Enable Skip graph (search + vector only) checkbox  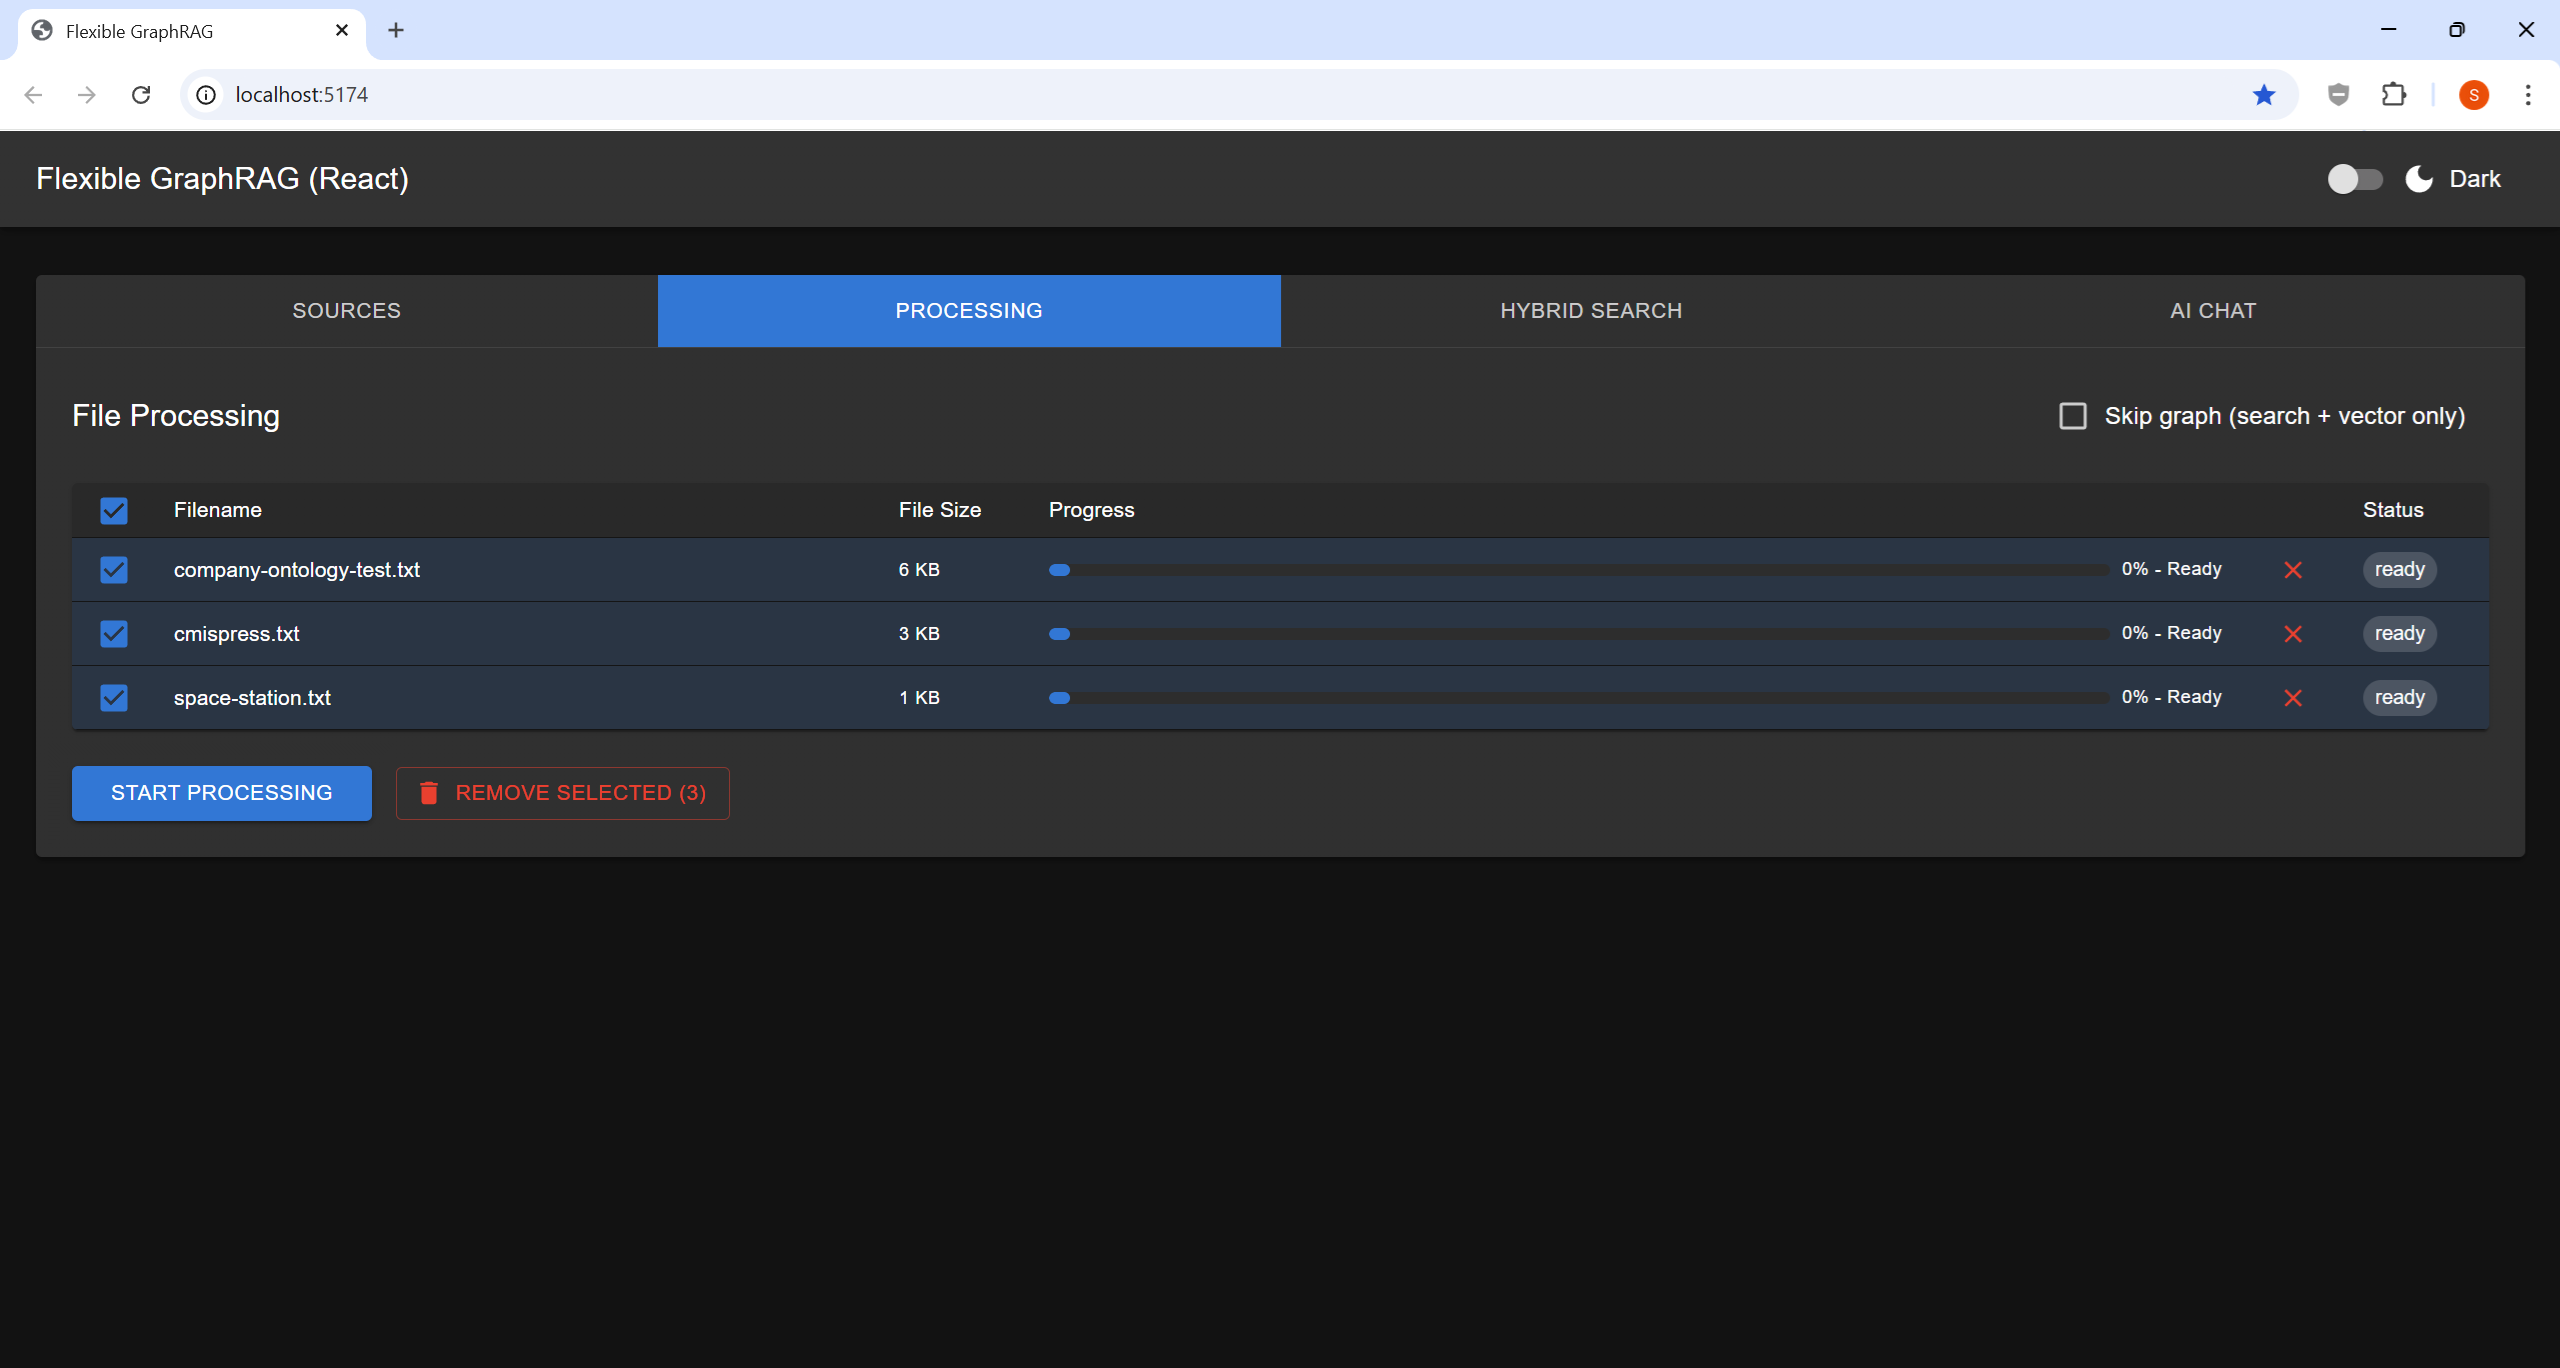pos(2072,415)
